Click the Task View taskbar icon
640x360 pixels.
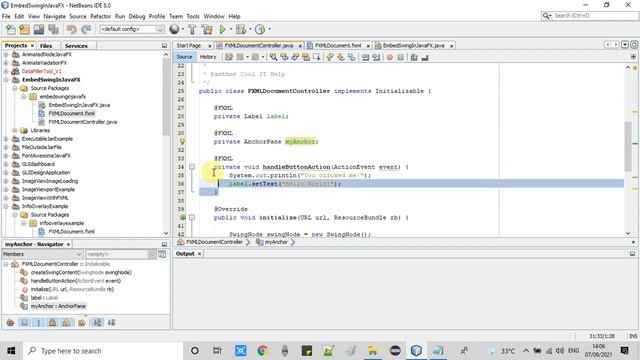pyautogui.click(x=217, y=351)
